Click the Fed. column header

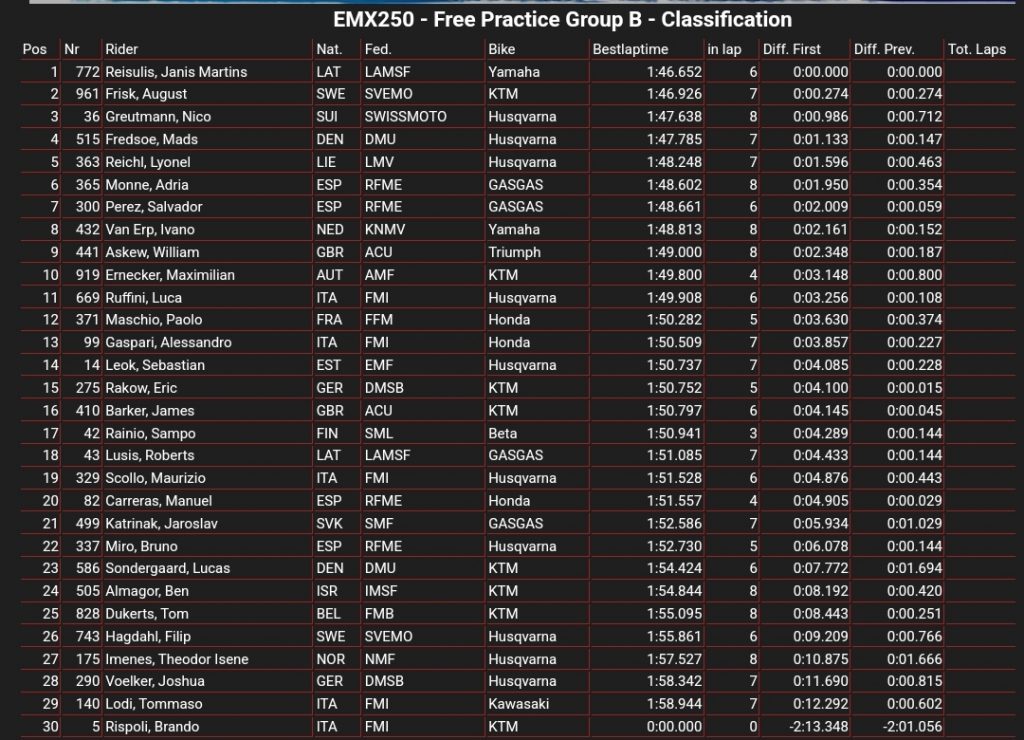pyautogui.click(x=377, y=49)
